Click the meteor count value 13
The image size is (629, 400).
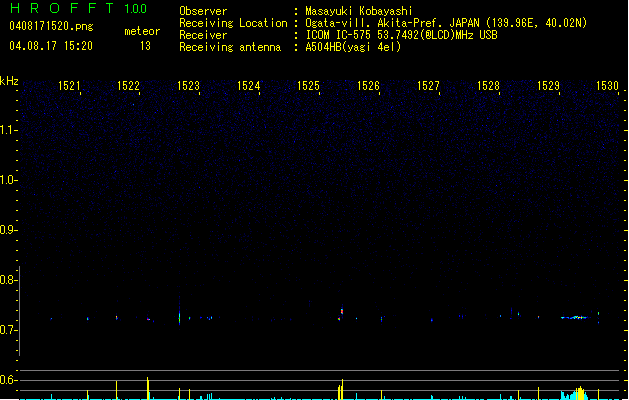pos(145,46)
